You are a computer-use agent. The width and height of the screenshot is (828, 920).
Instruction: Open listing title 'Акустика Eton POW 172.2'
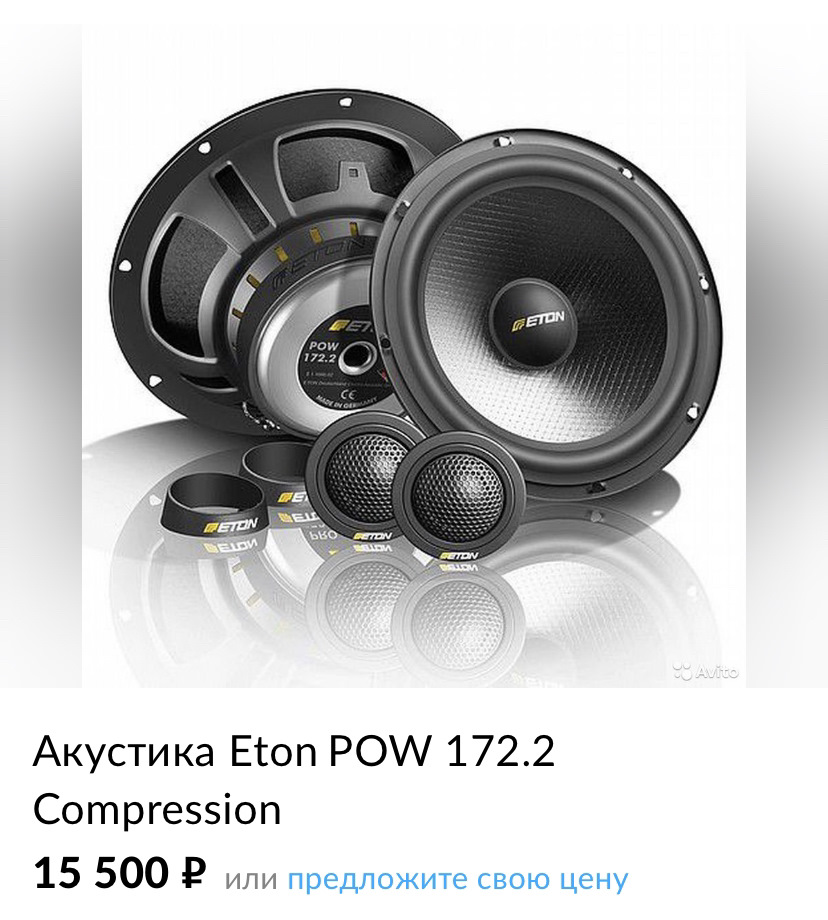(x=293, y=752)
